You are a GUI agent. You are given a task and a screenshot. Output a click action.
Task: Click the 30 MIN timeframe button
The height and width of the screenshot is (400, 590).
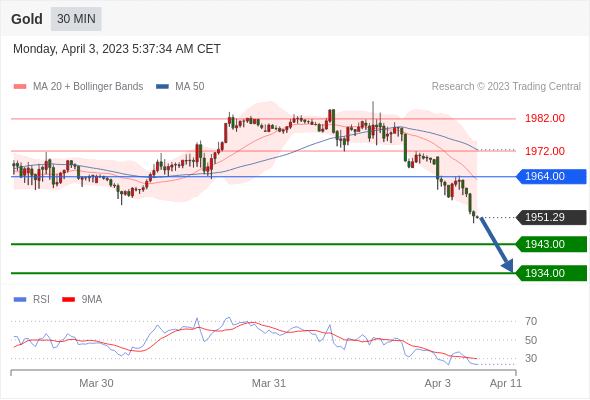click(x=76, y=19)
